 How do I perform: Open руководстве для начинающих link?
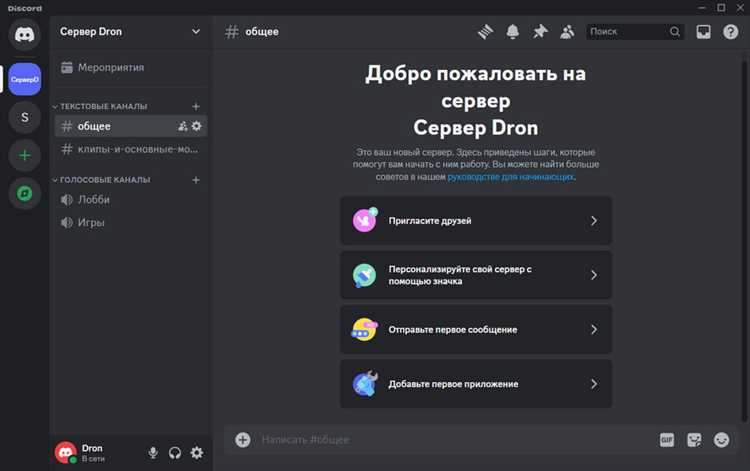(x=510, y=176)
